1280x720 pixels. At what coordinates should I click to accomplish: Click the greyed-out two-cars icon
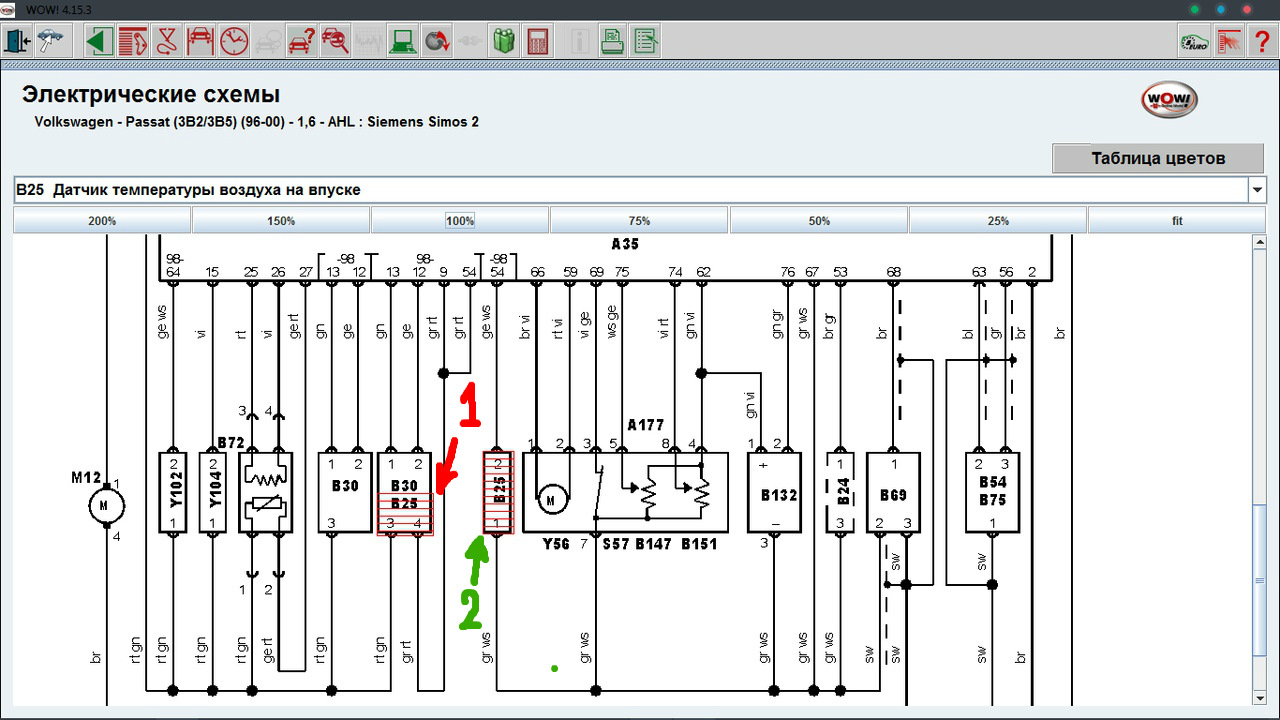click(268, 42)
